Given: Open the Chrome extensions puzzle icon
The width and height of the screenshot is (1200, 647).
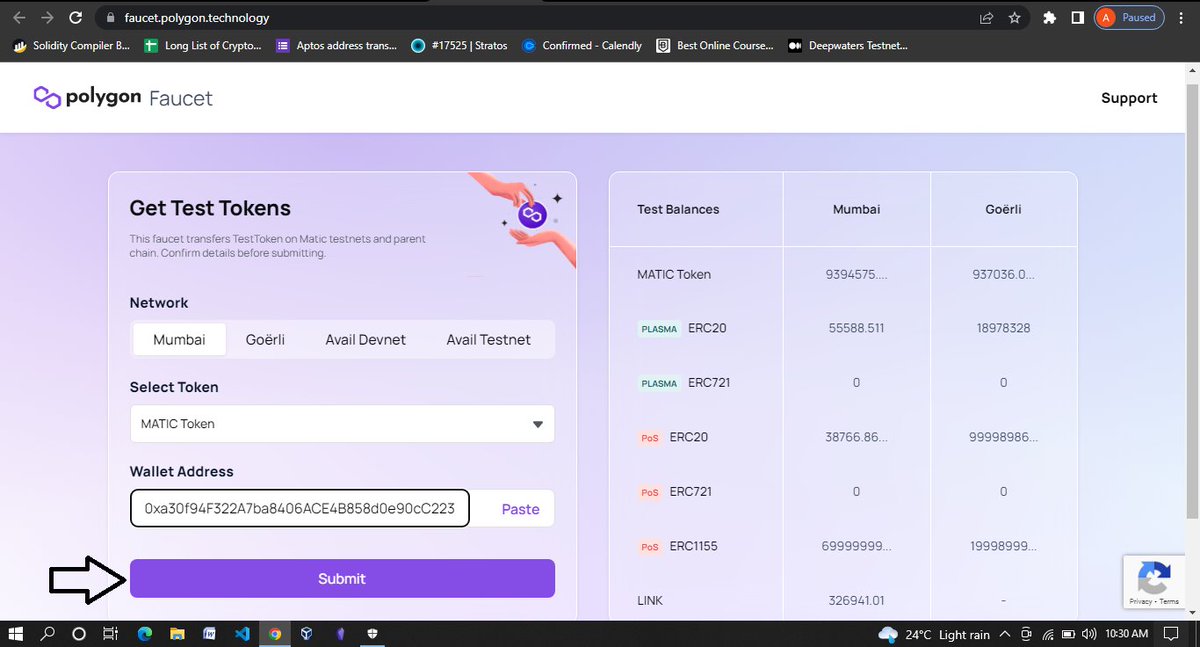Looking at the screenshot, I should point(1049,18).
